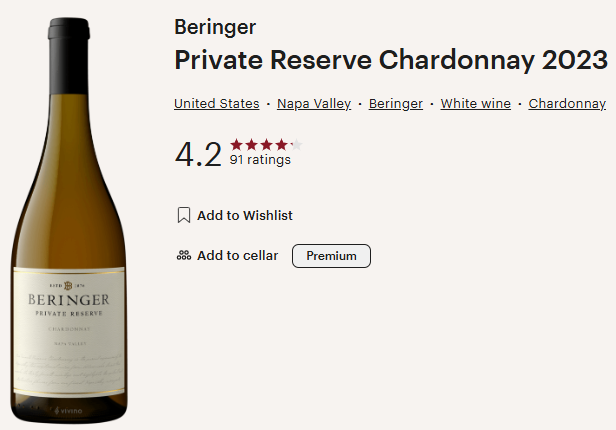
Task: Open the Napa Valley region link
Action: point(313,104)
